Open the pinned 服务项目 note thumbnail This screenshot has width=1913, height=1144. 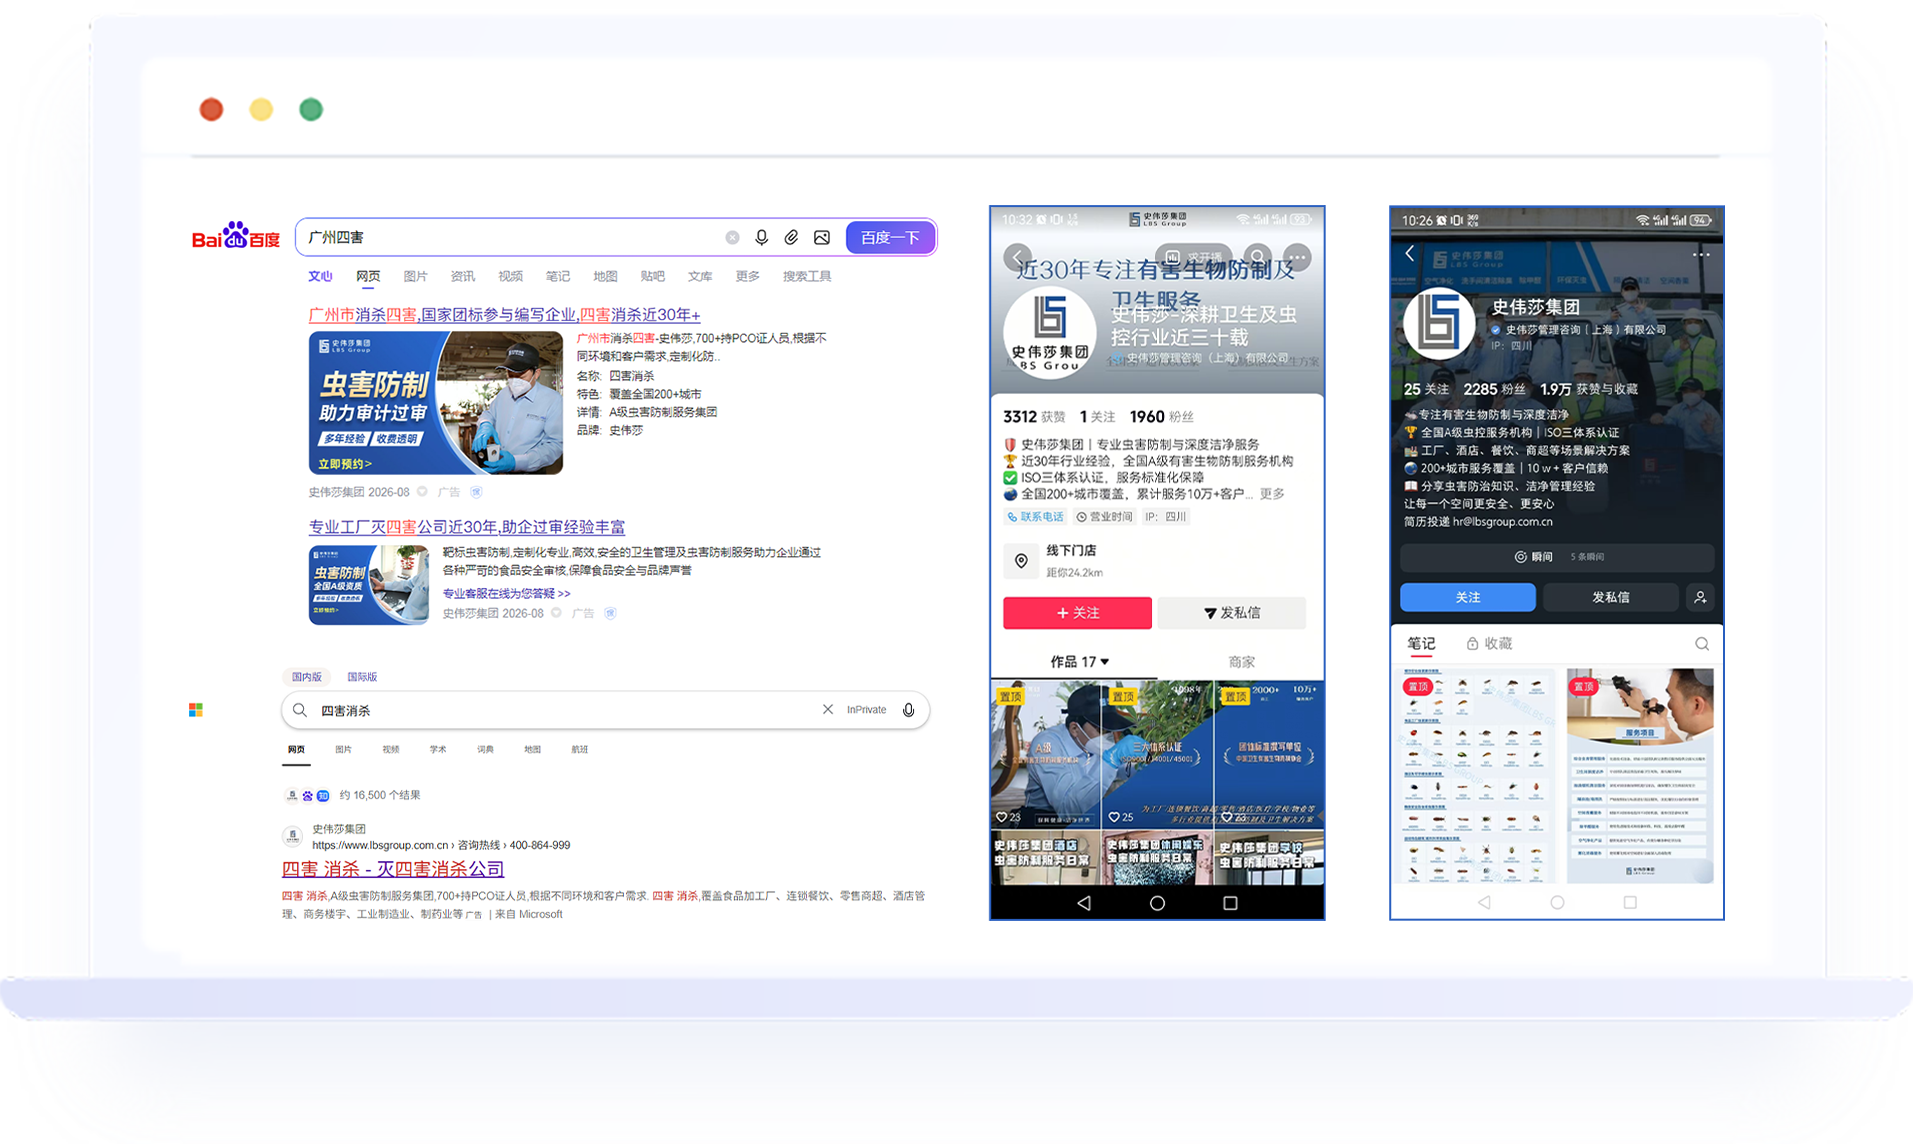[x=1639, y=776]
